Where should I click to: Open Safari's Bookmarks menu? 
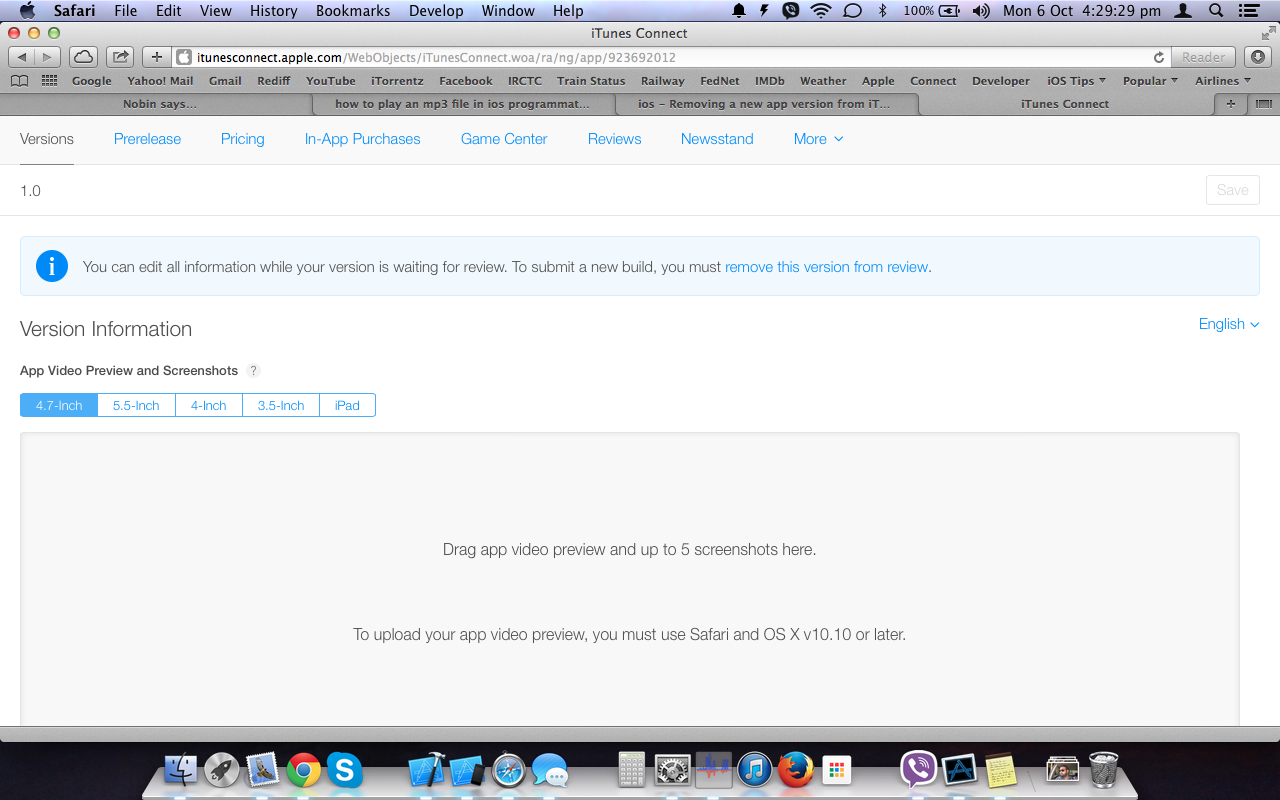coord(353,11)
